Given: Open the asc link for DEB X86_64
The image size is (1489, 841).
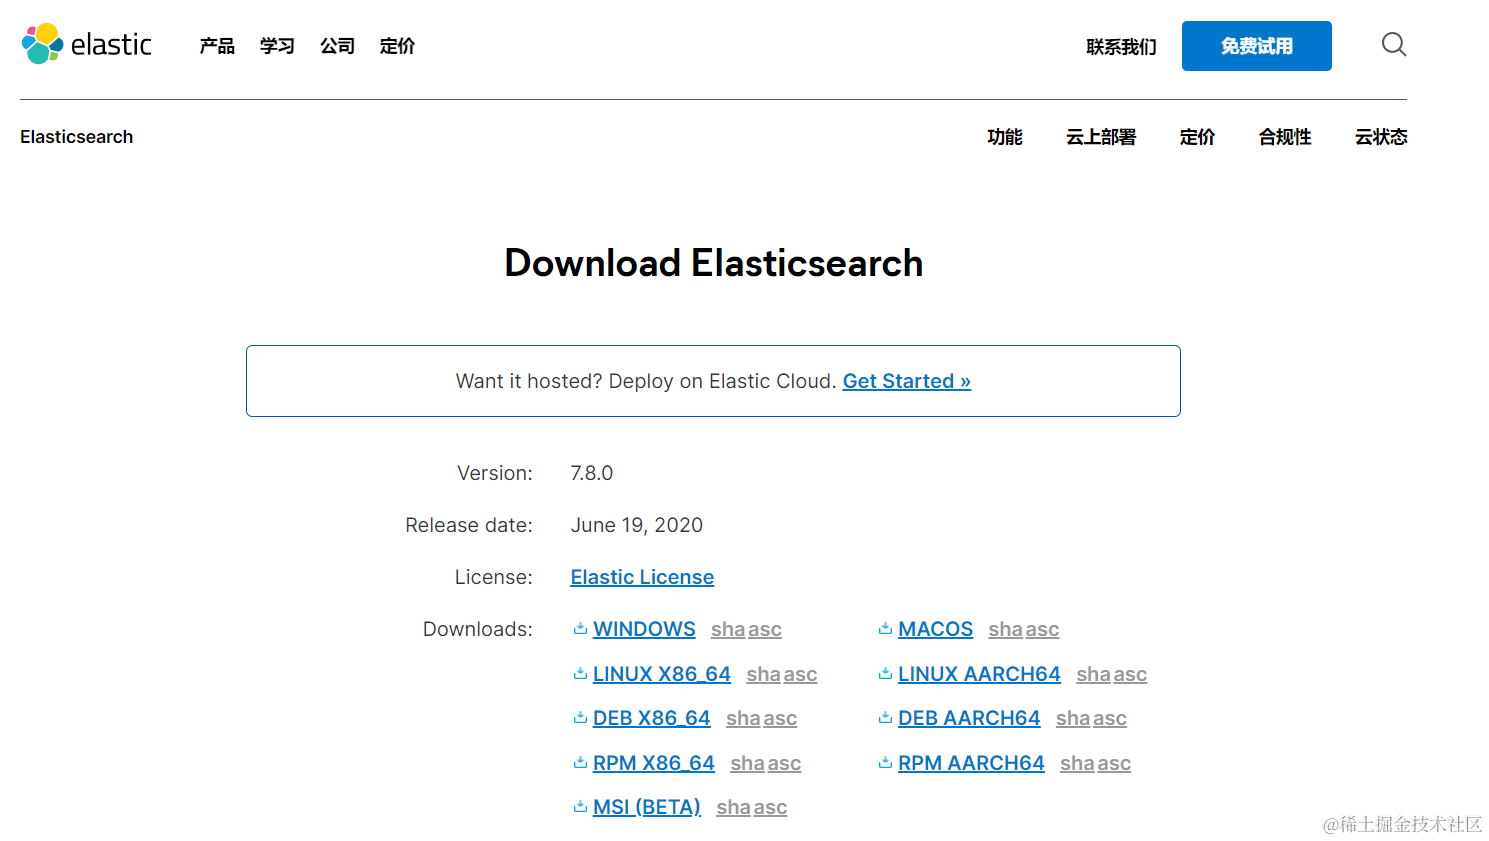Looking at the screenshot, I should point(780,718).
